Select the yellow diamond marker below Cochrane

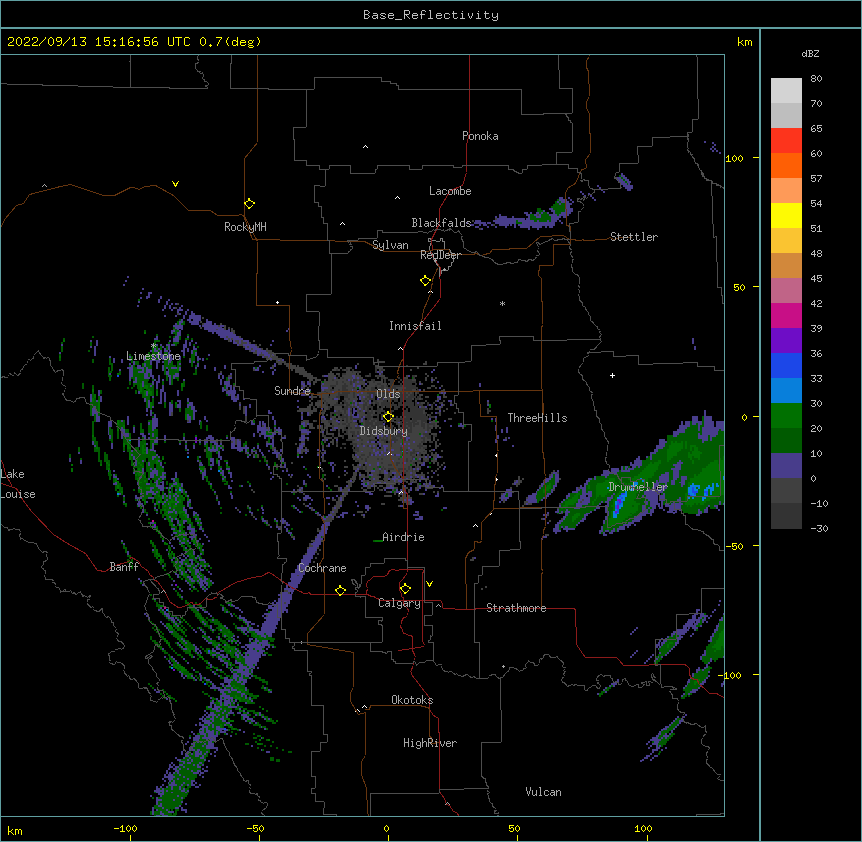point(340,590)
